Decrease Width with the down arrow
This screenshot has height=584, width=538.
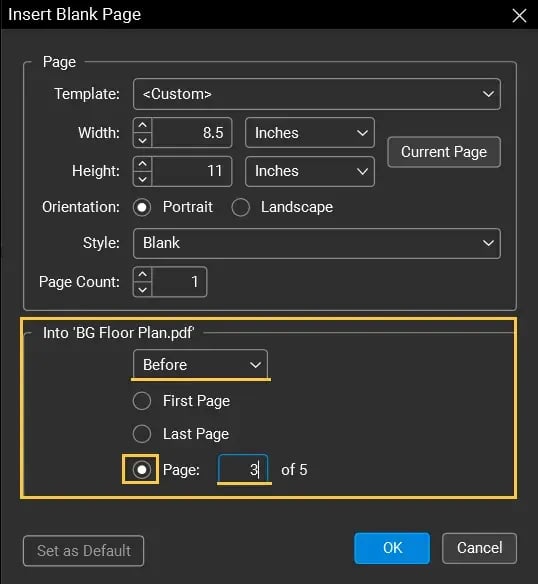click(142, 140)
